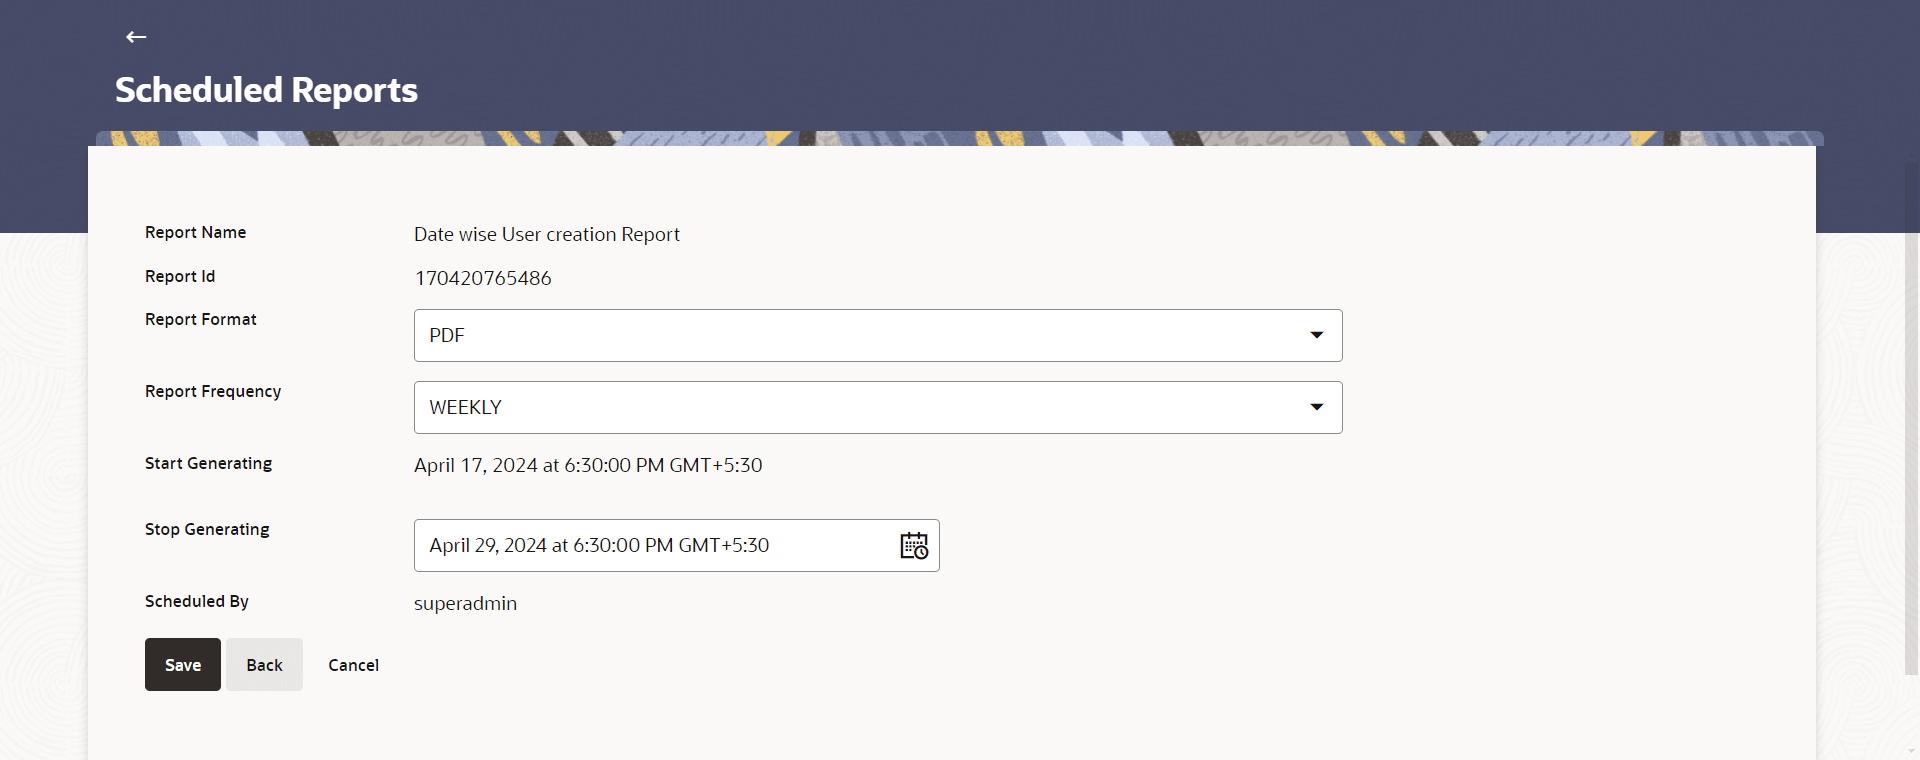
Task: Click the Stop Generating label
Action: 207,529
